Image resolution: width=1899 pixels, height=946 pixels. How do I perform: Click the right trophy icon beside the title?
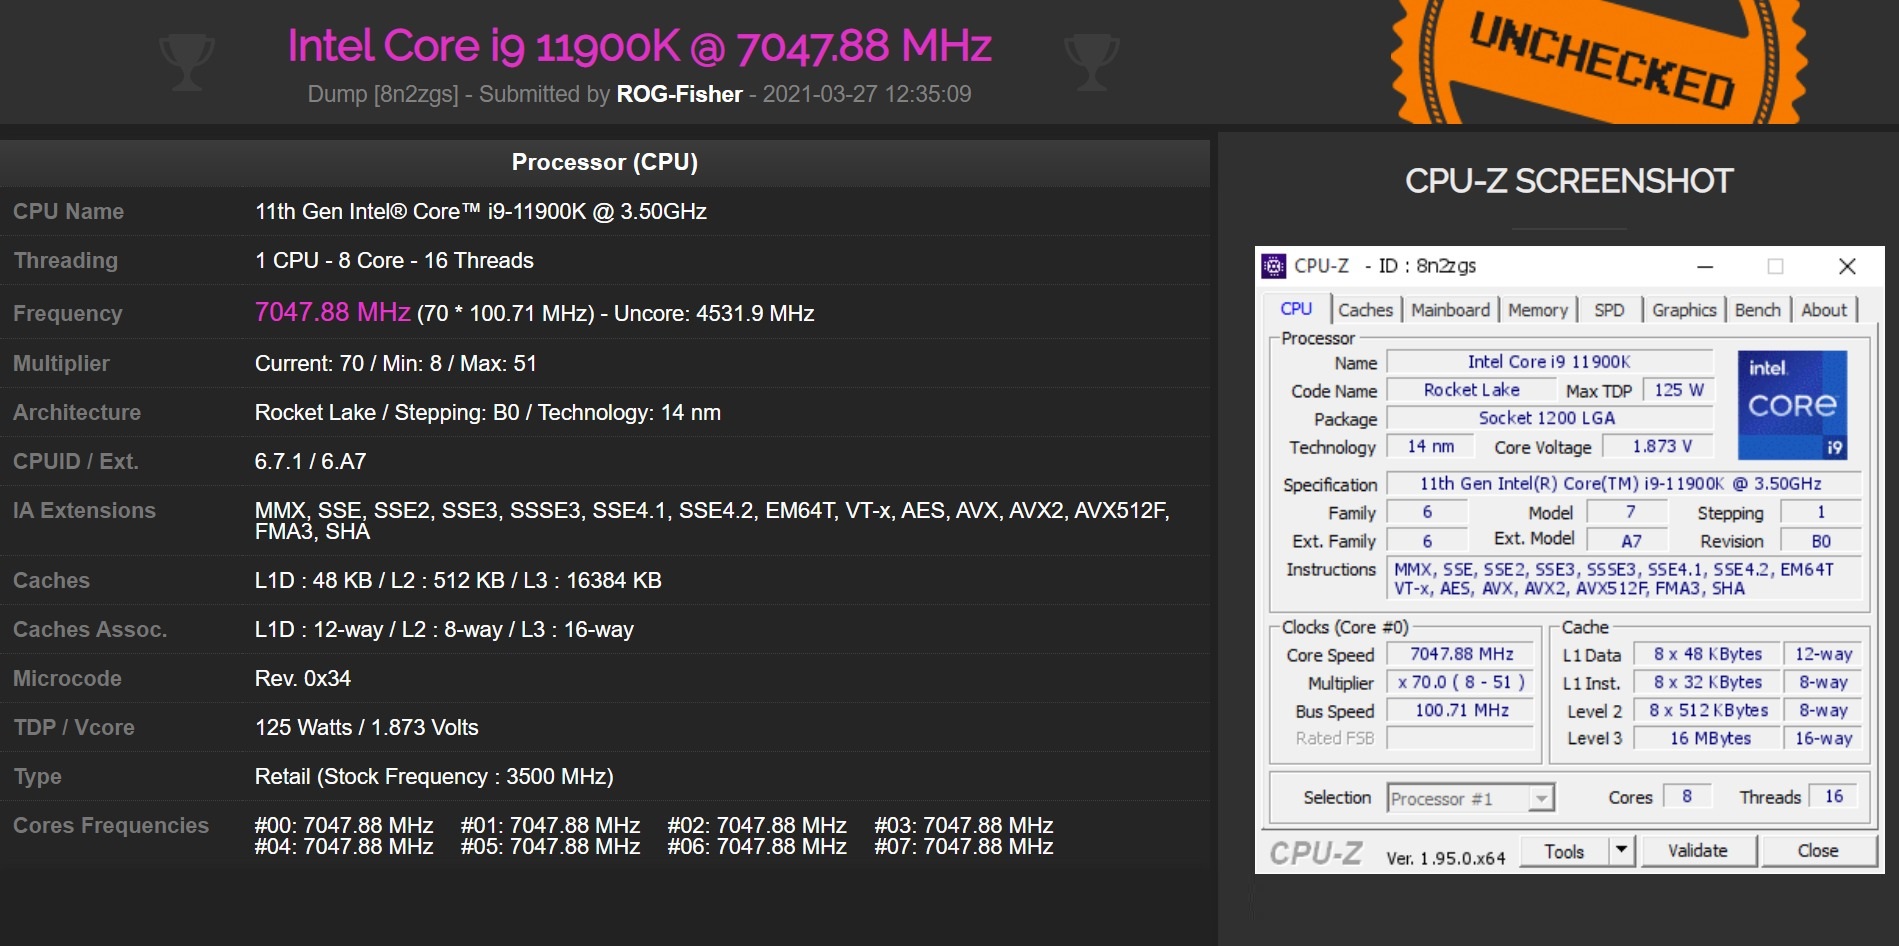[x=1092, y=62]
